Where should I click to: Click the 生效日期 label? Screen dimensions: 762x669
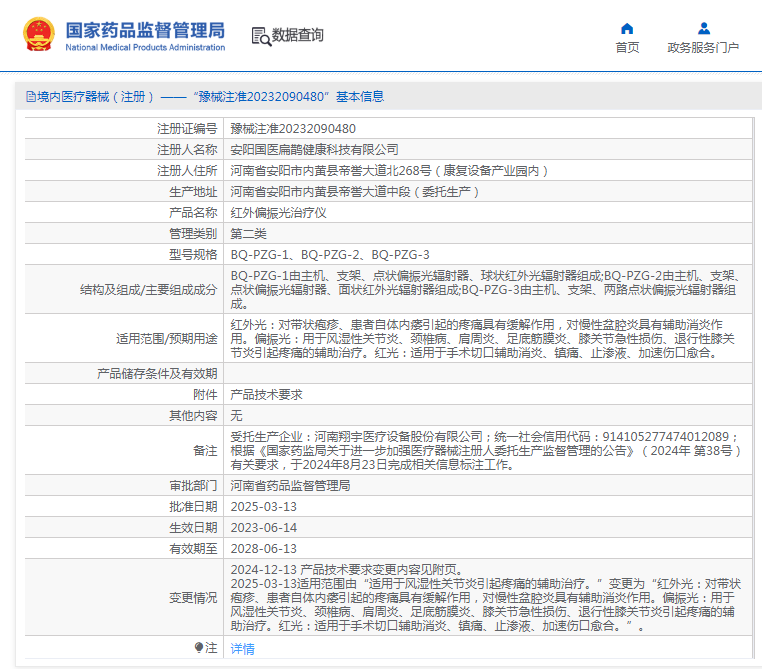click(193, 527)
